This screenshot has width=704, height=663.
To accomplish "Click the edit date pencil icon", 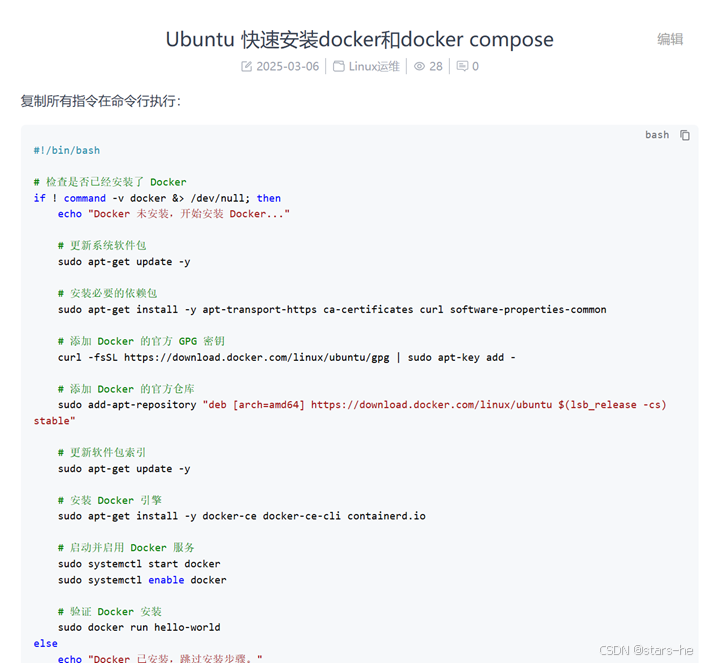I will tap(246, 66).
